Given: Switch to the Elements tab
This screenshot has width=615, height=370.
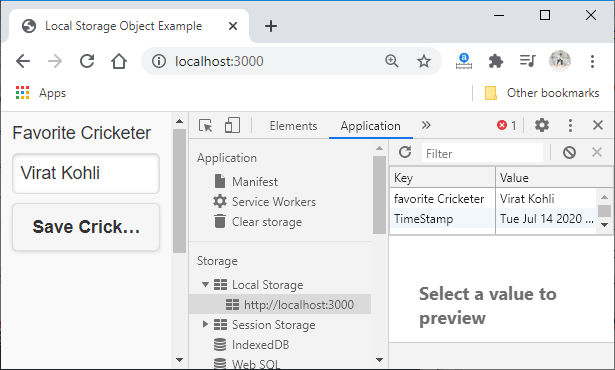Looking at the screenshot, I should pyautogui.click(x=293, y=126).
